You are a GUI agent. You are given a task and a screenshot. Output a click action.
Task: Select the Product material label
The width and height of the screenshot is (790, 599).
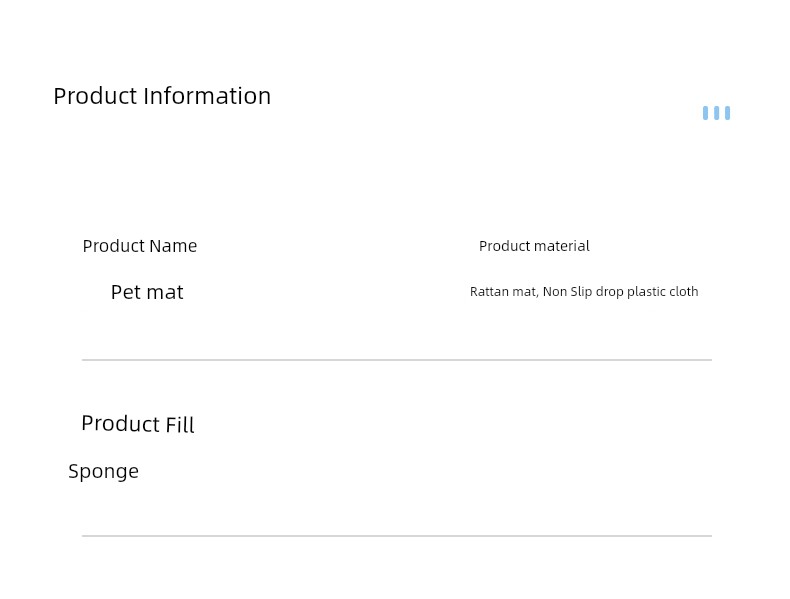(534, 246)
